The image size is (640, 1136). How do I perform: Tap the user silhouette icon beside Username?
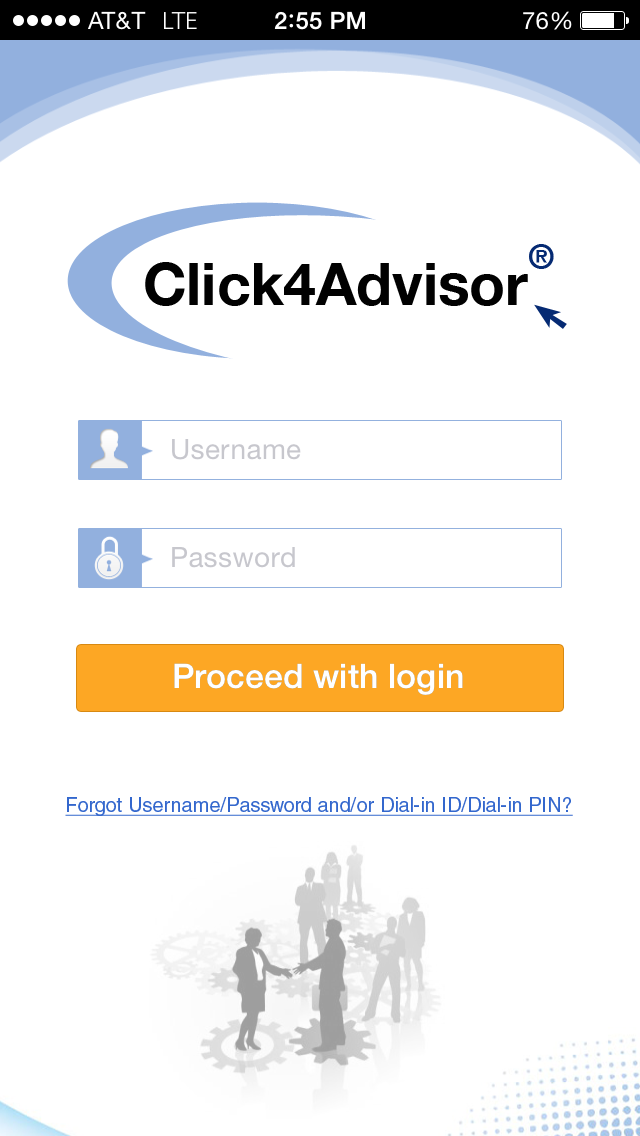click(x=109, y=450)
